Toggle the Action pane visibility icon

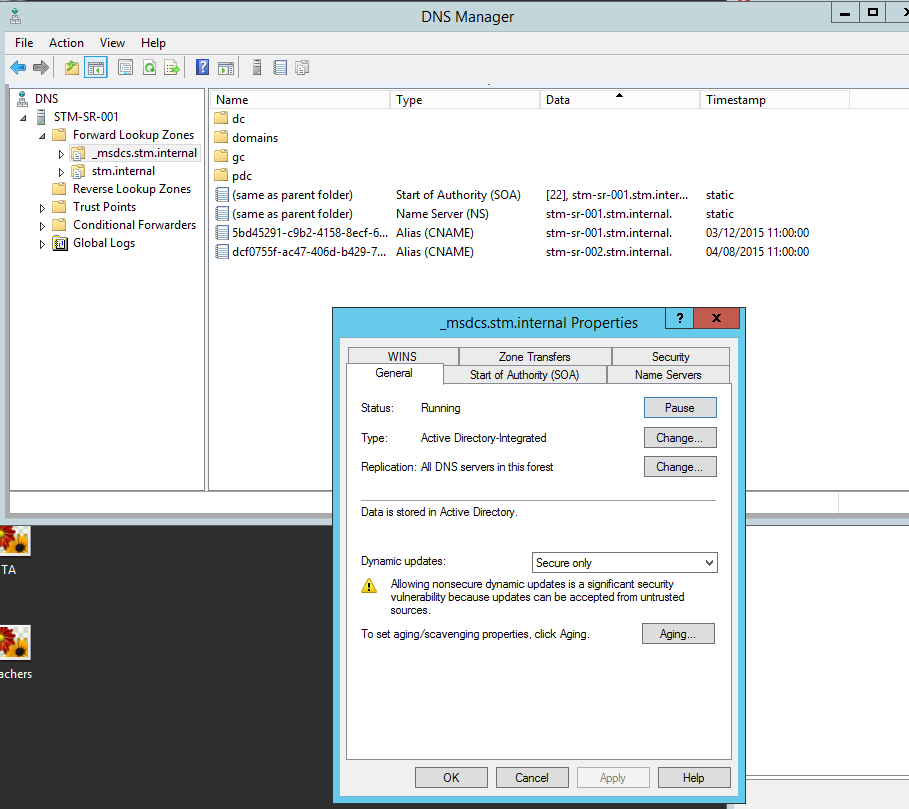point(225,67)
